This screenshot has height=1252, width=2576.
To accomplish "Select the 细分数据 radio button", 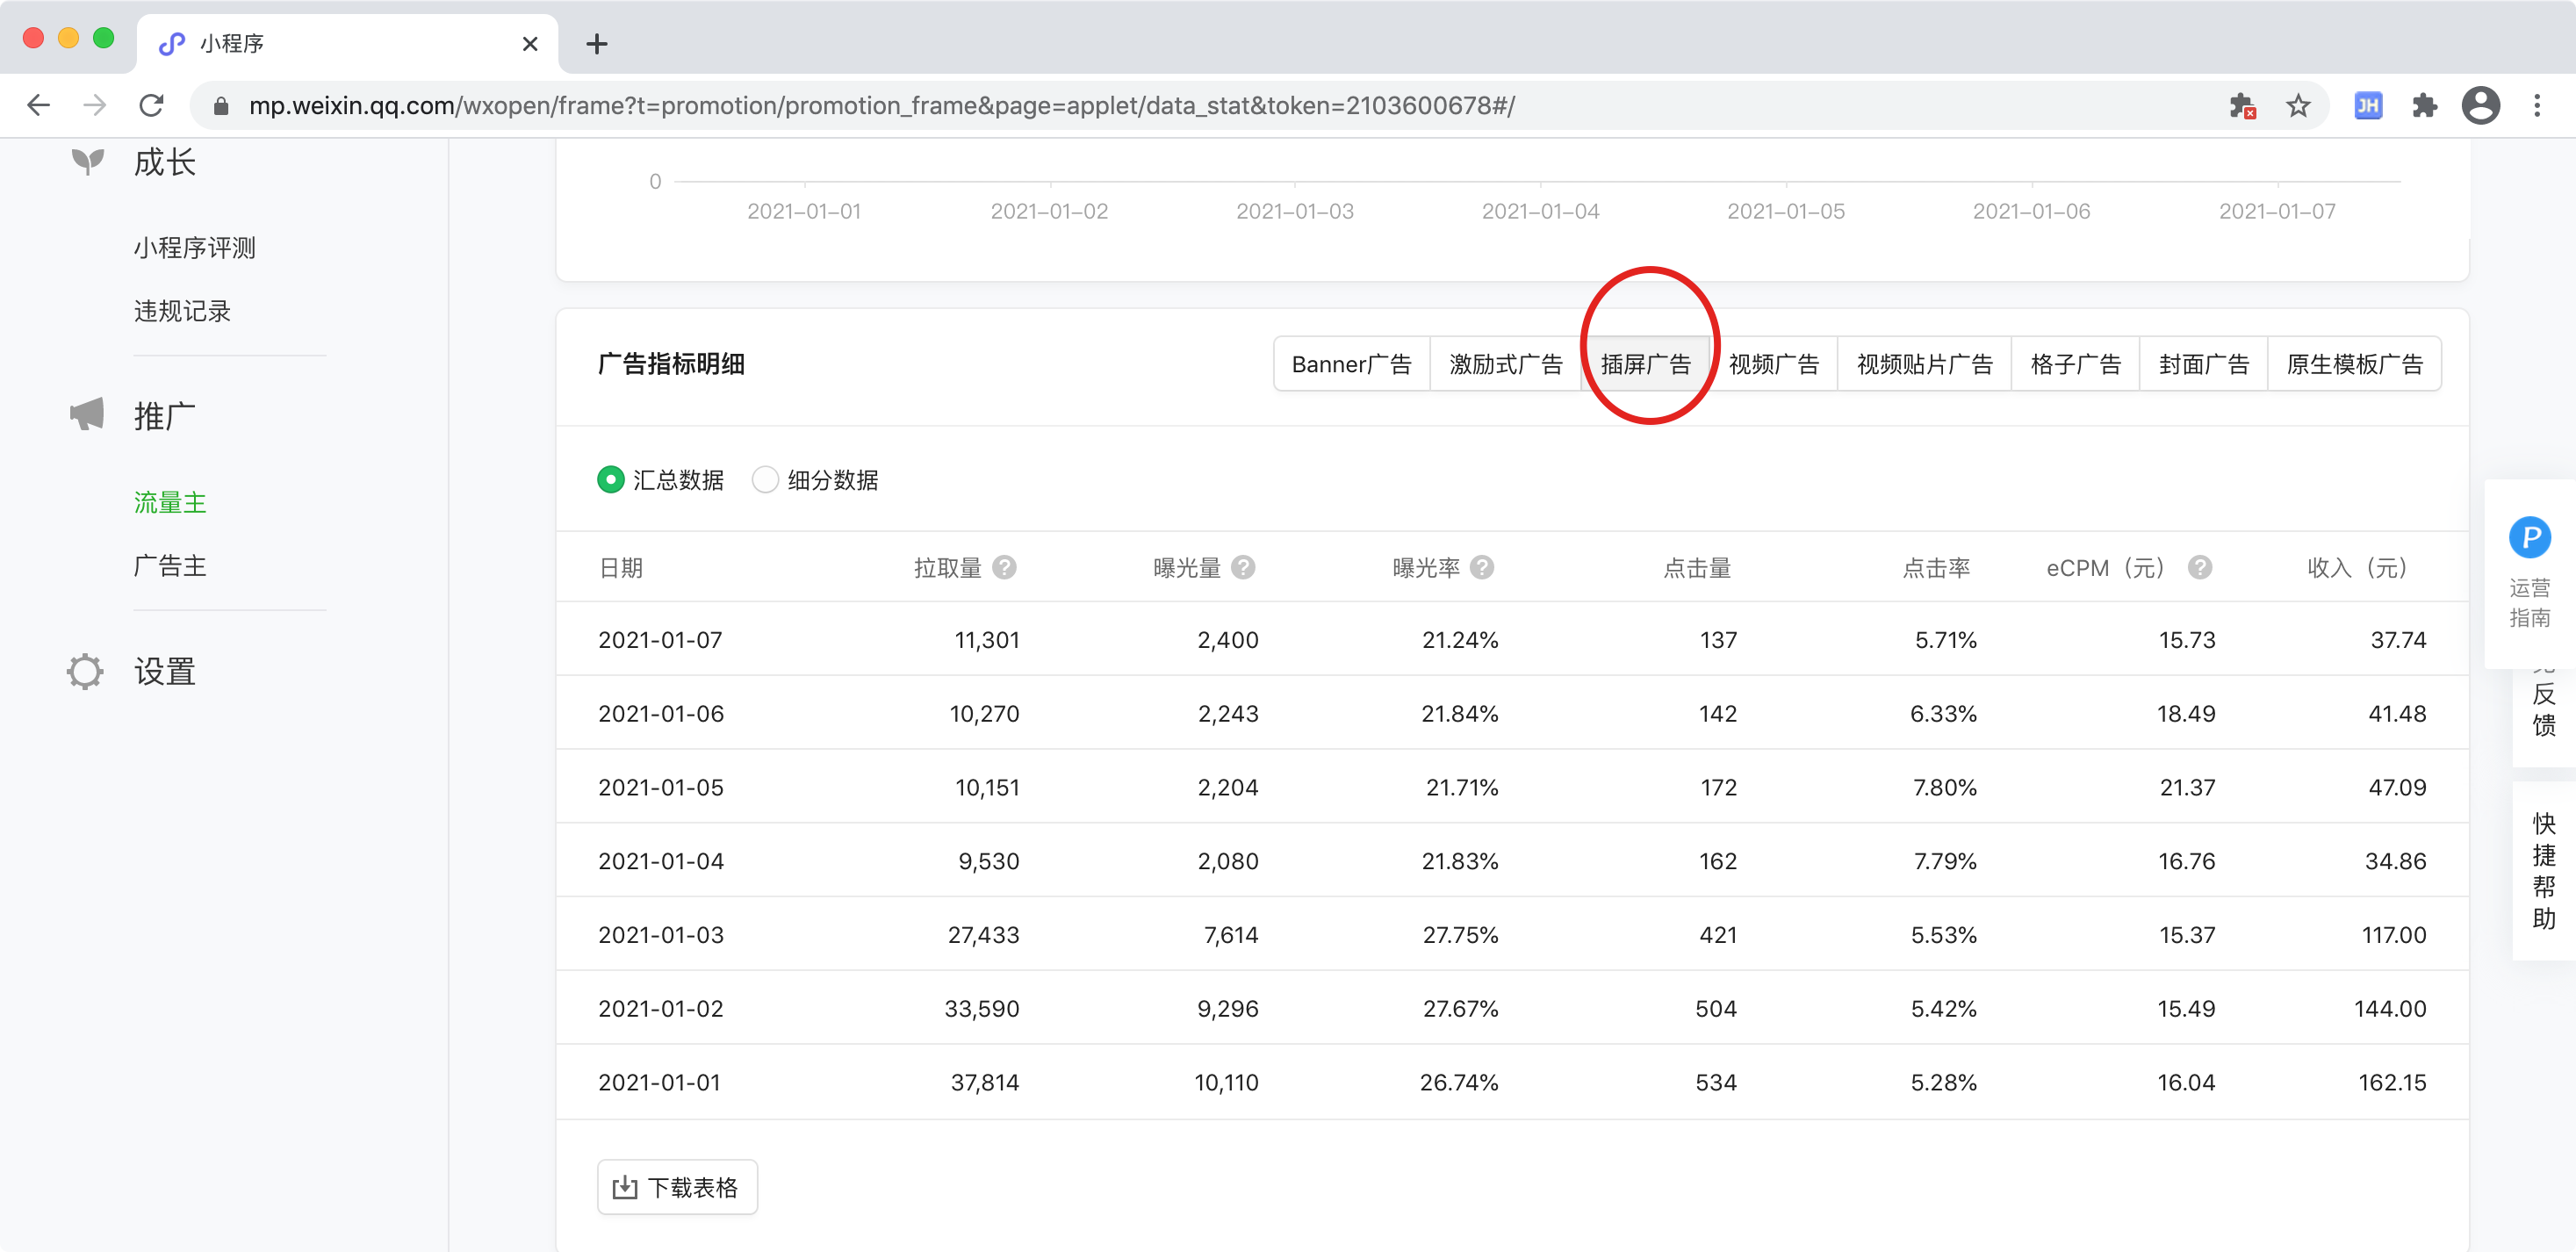I will click(765, 480).
